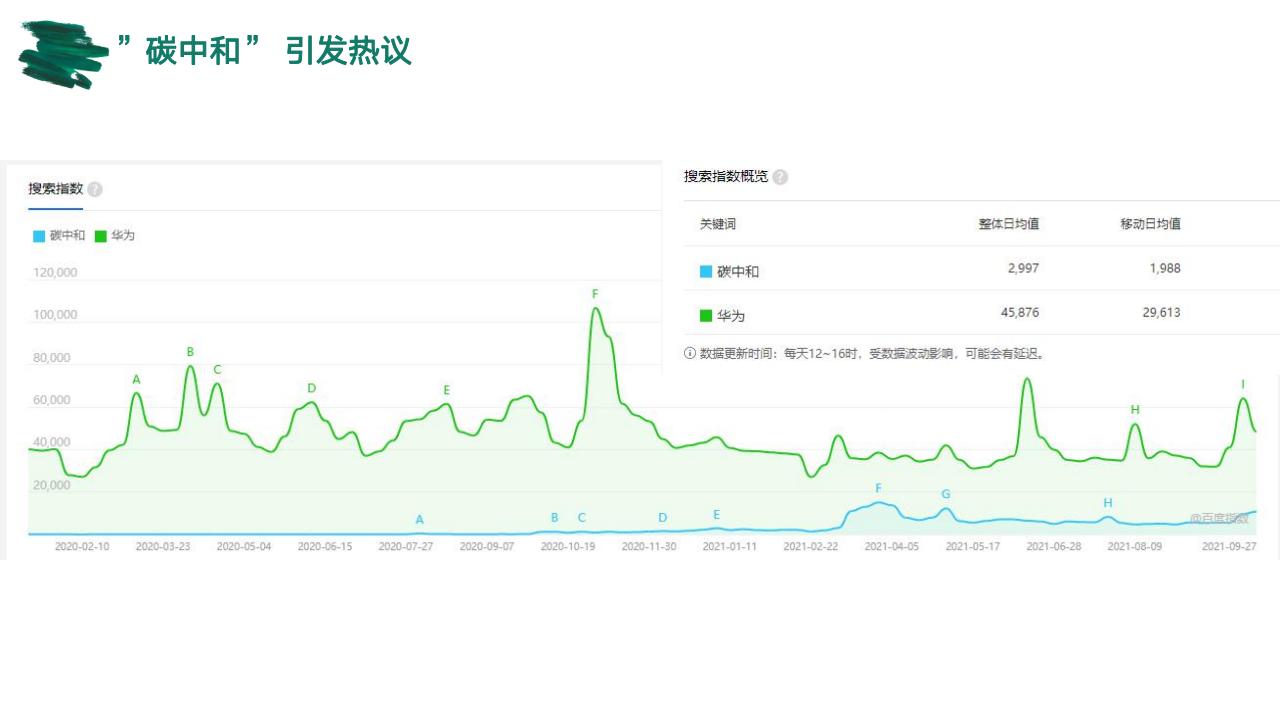Click the value 29,613 in table
The height and width of the screenshot is (720, 1280).
click(x=1160, y=312)
